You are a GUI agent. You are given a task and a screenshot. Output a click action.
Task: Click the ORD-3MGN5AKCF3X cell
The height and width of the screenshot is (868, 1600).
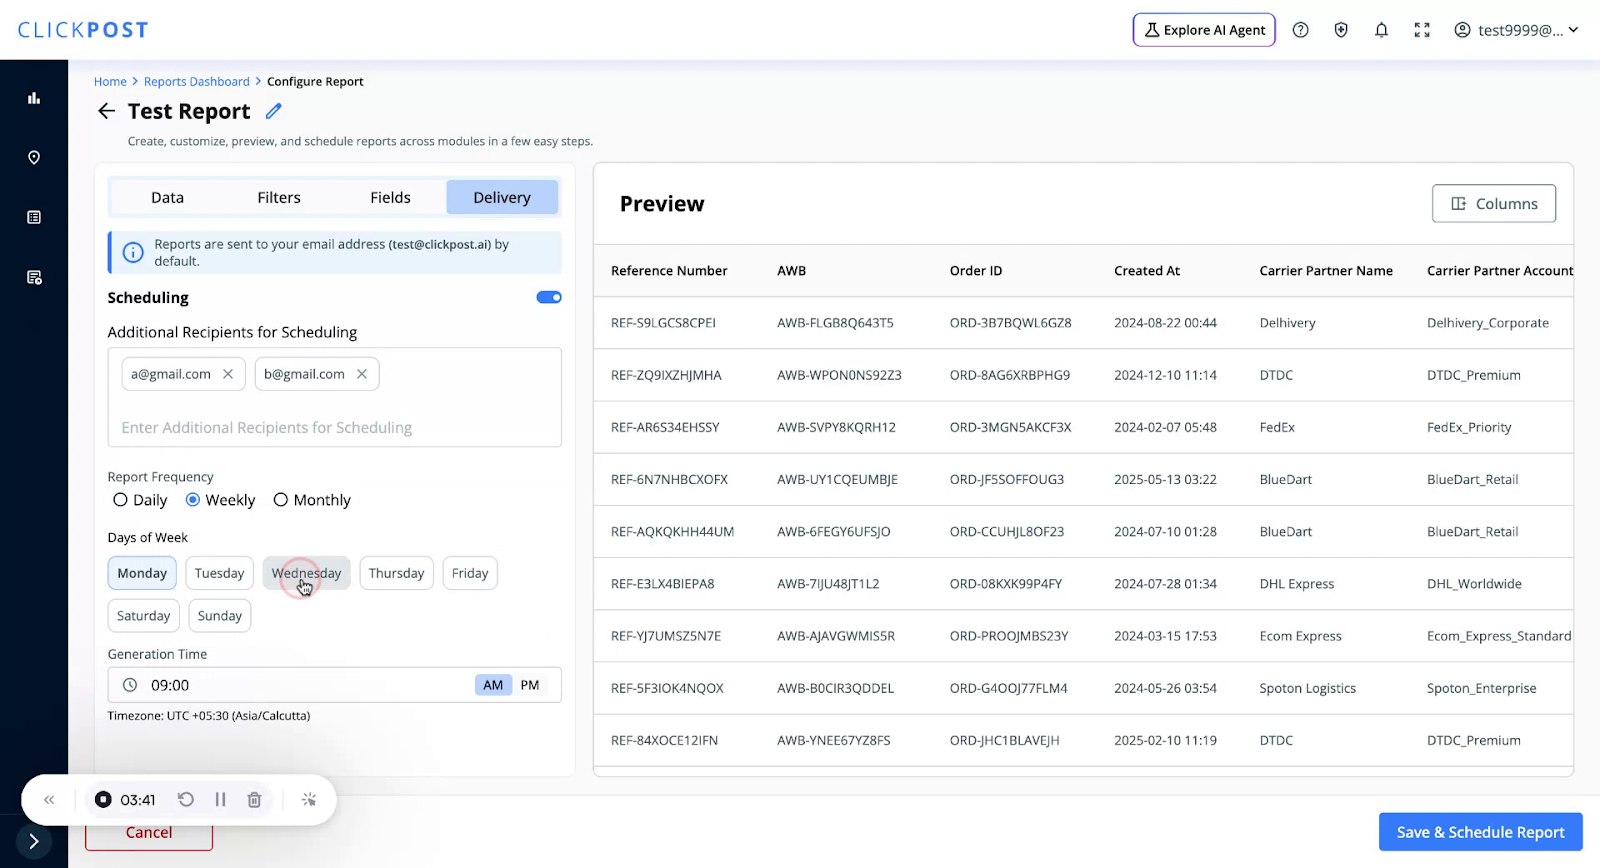click(1010, 427)
